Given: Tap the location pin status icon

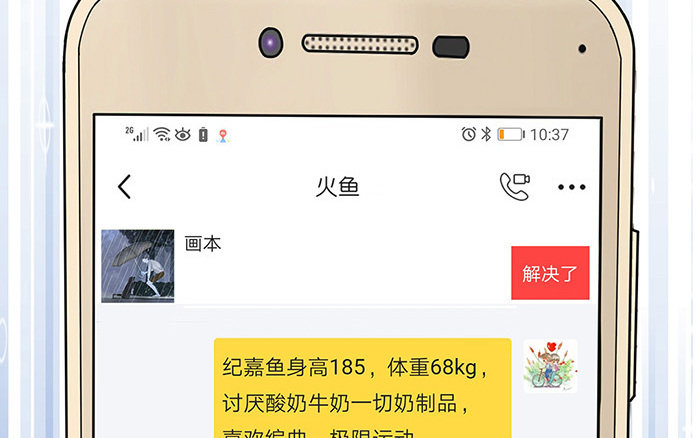Looking at the screenshot, I should 223,136.
